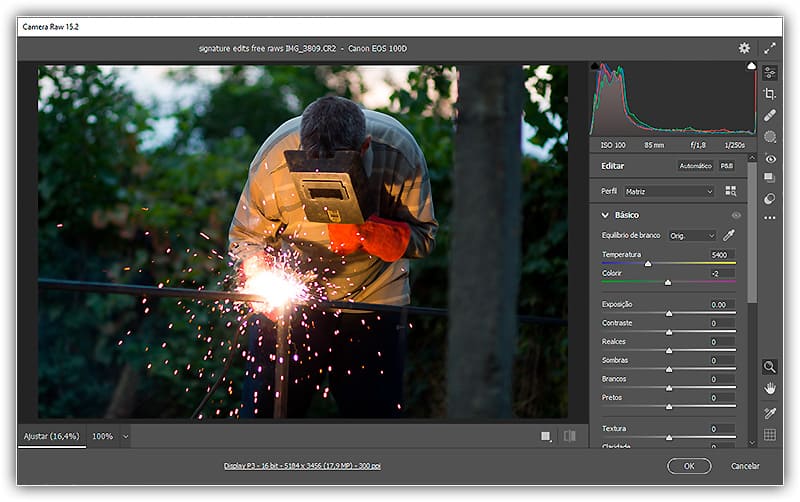
Task: Collapse the Básico section chevron
Action: click(x=605, y=215)
